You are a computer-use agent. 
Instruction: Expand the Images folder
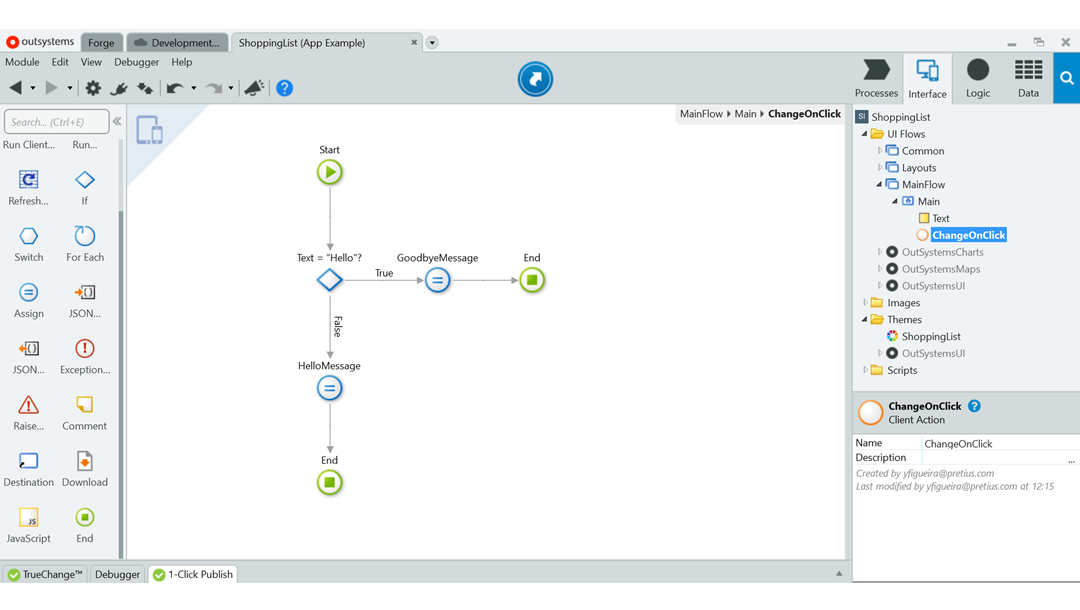[x=866, y=303]
